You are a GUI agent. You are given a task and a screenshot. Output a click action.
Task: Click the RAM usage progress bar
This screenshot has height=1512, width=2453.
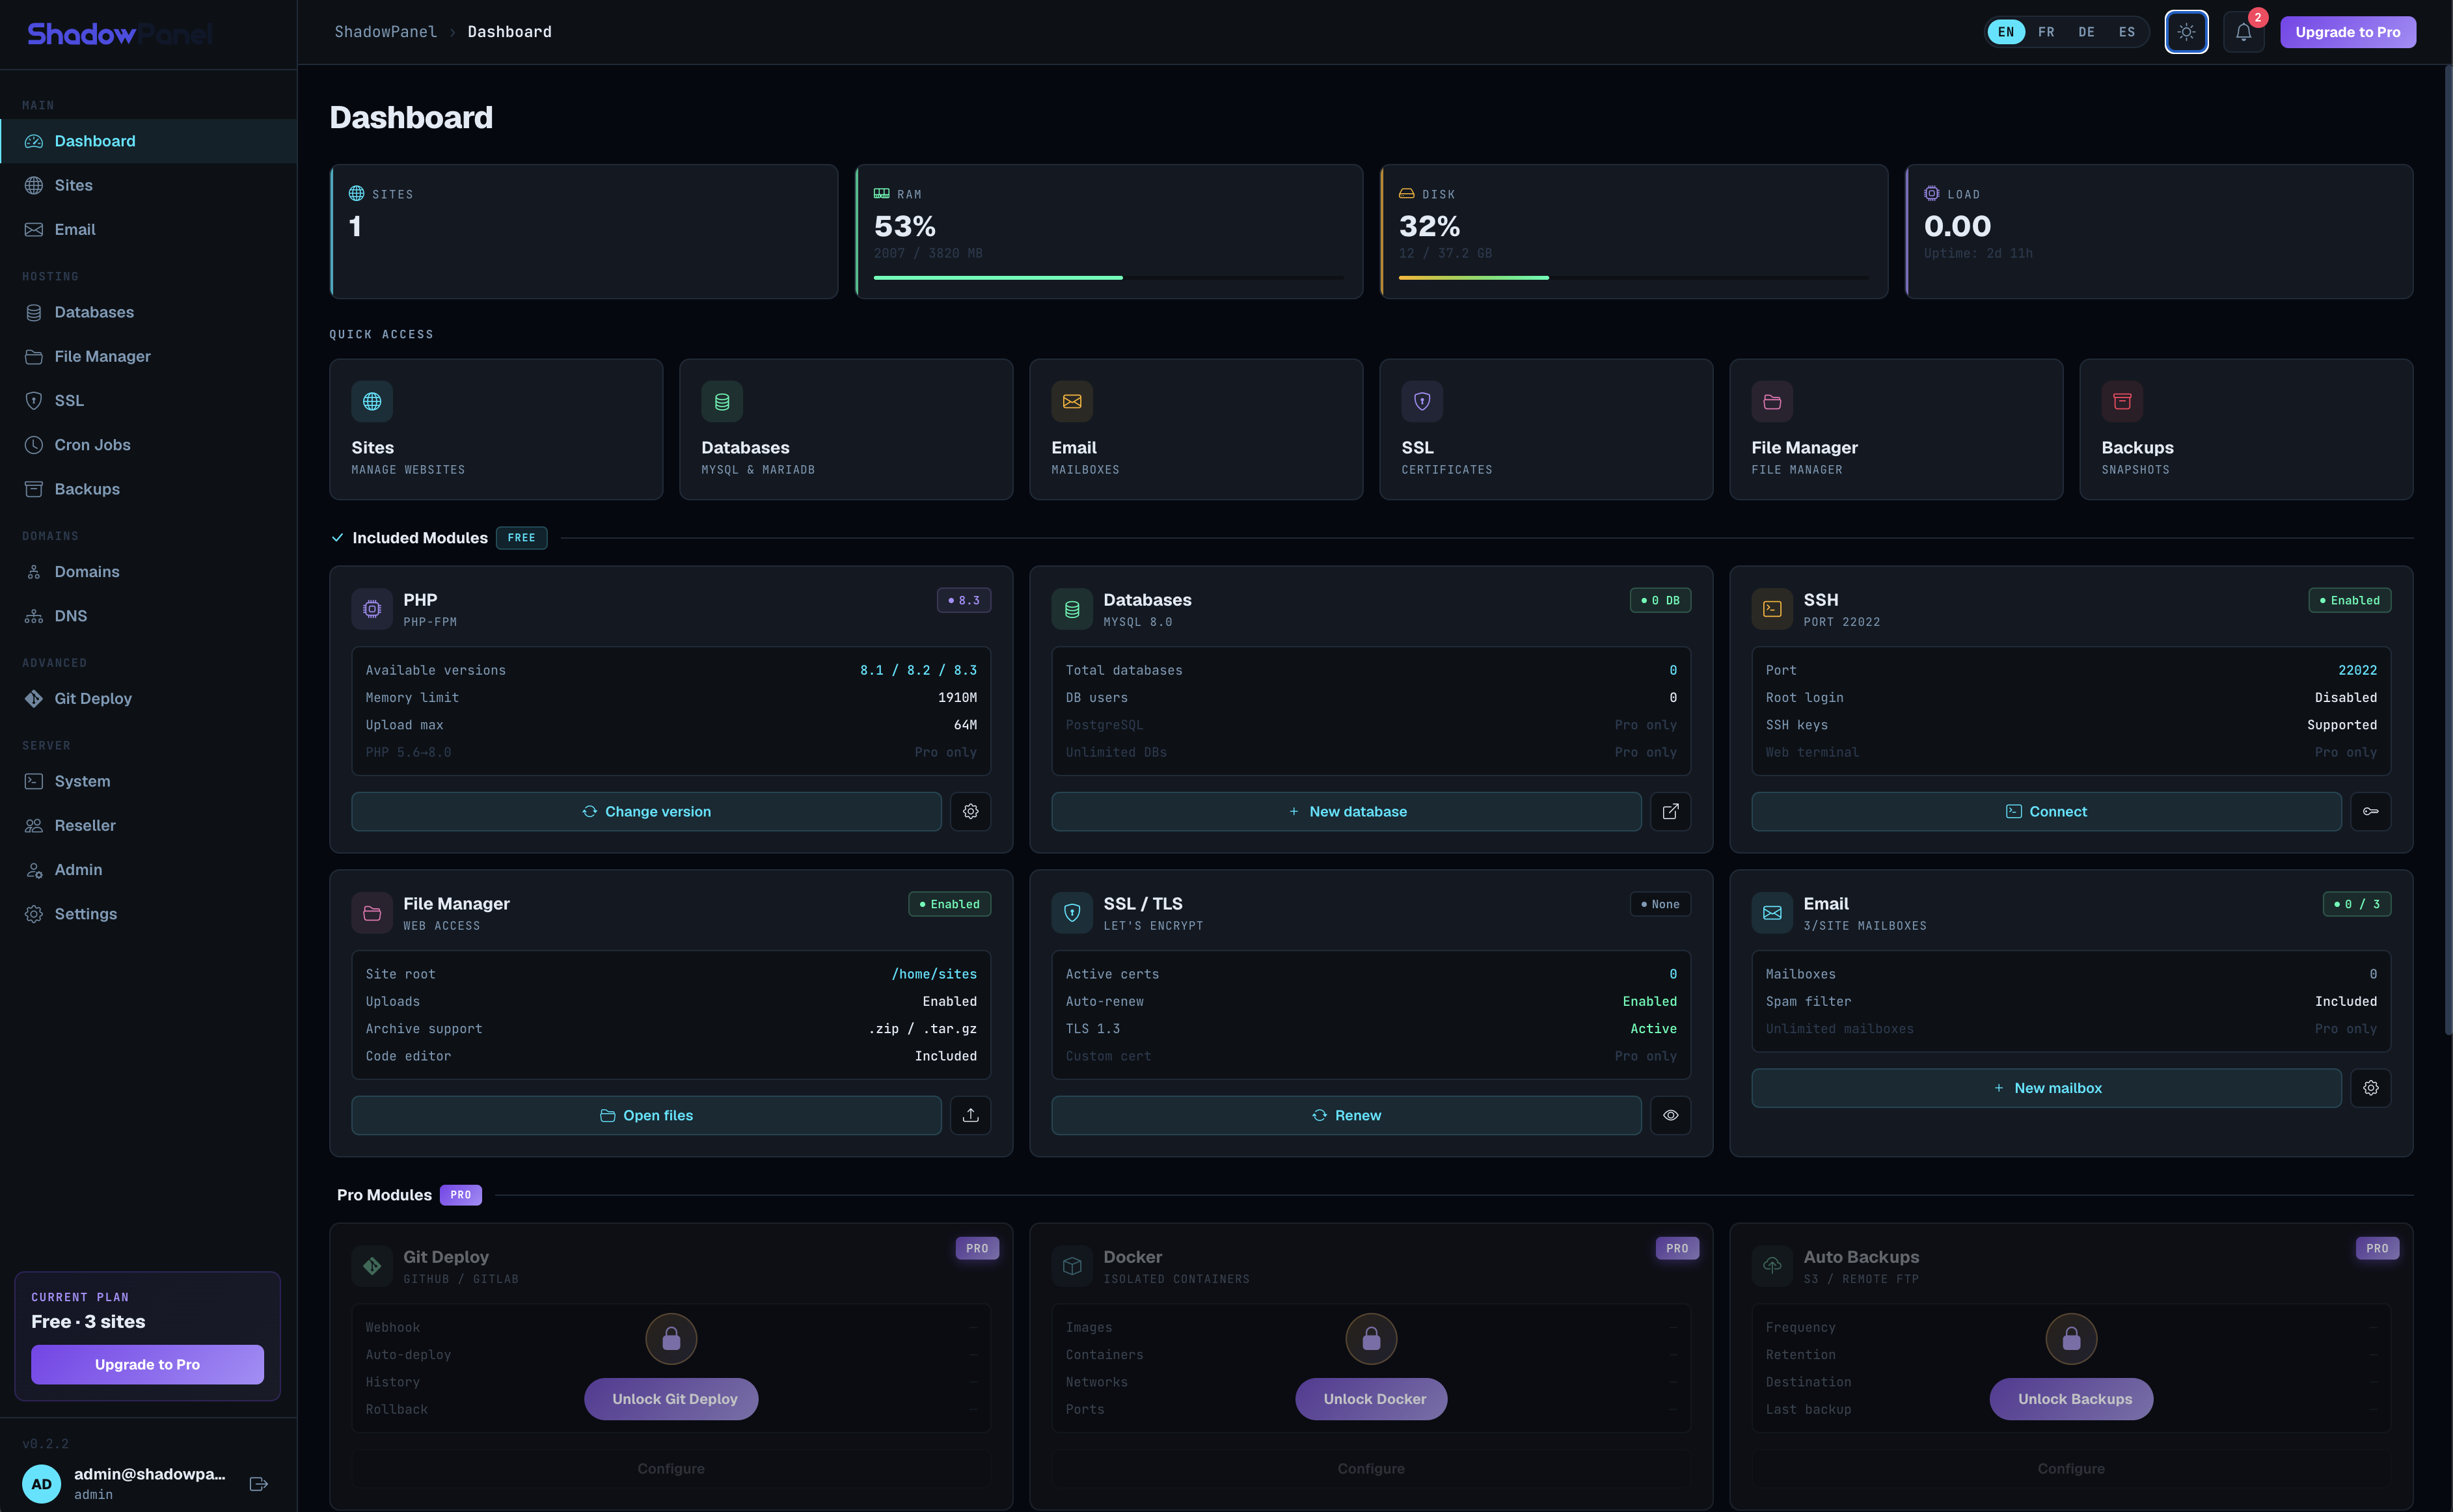point(1109,277)
